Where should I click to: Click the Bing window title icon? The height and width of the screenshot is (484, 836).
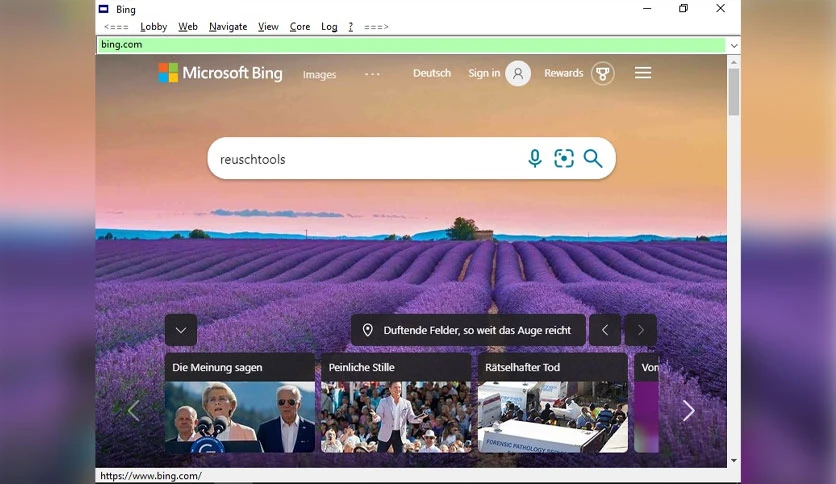(104, 9)
